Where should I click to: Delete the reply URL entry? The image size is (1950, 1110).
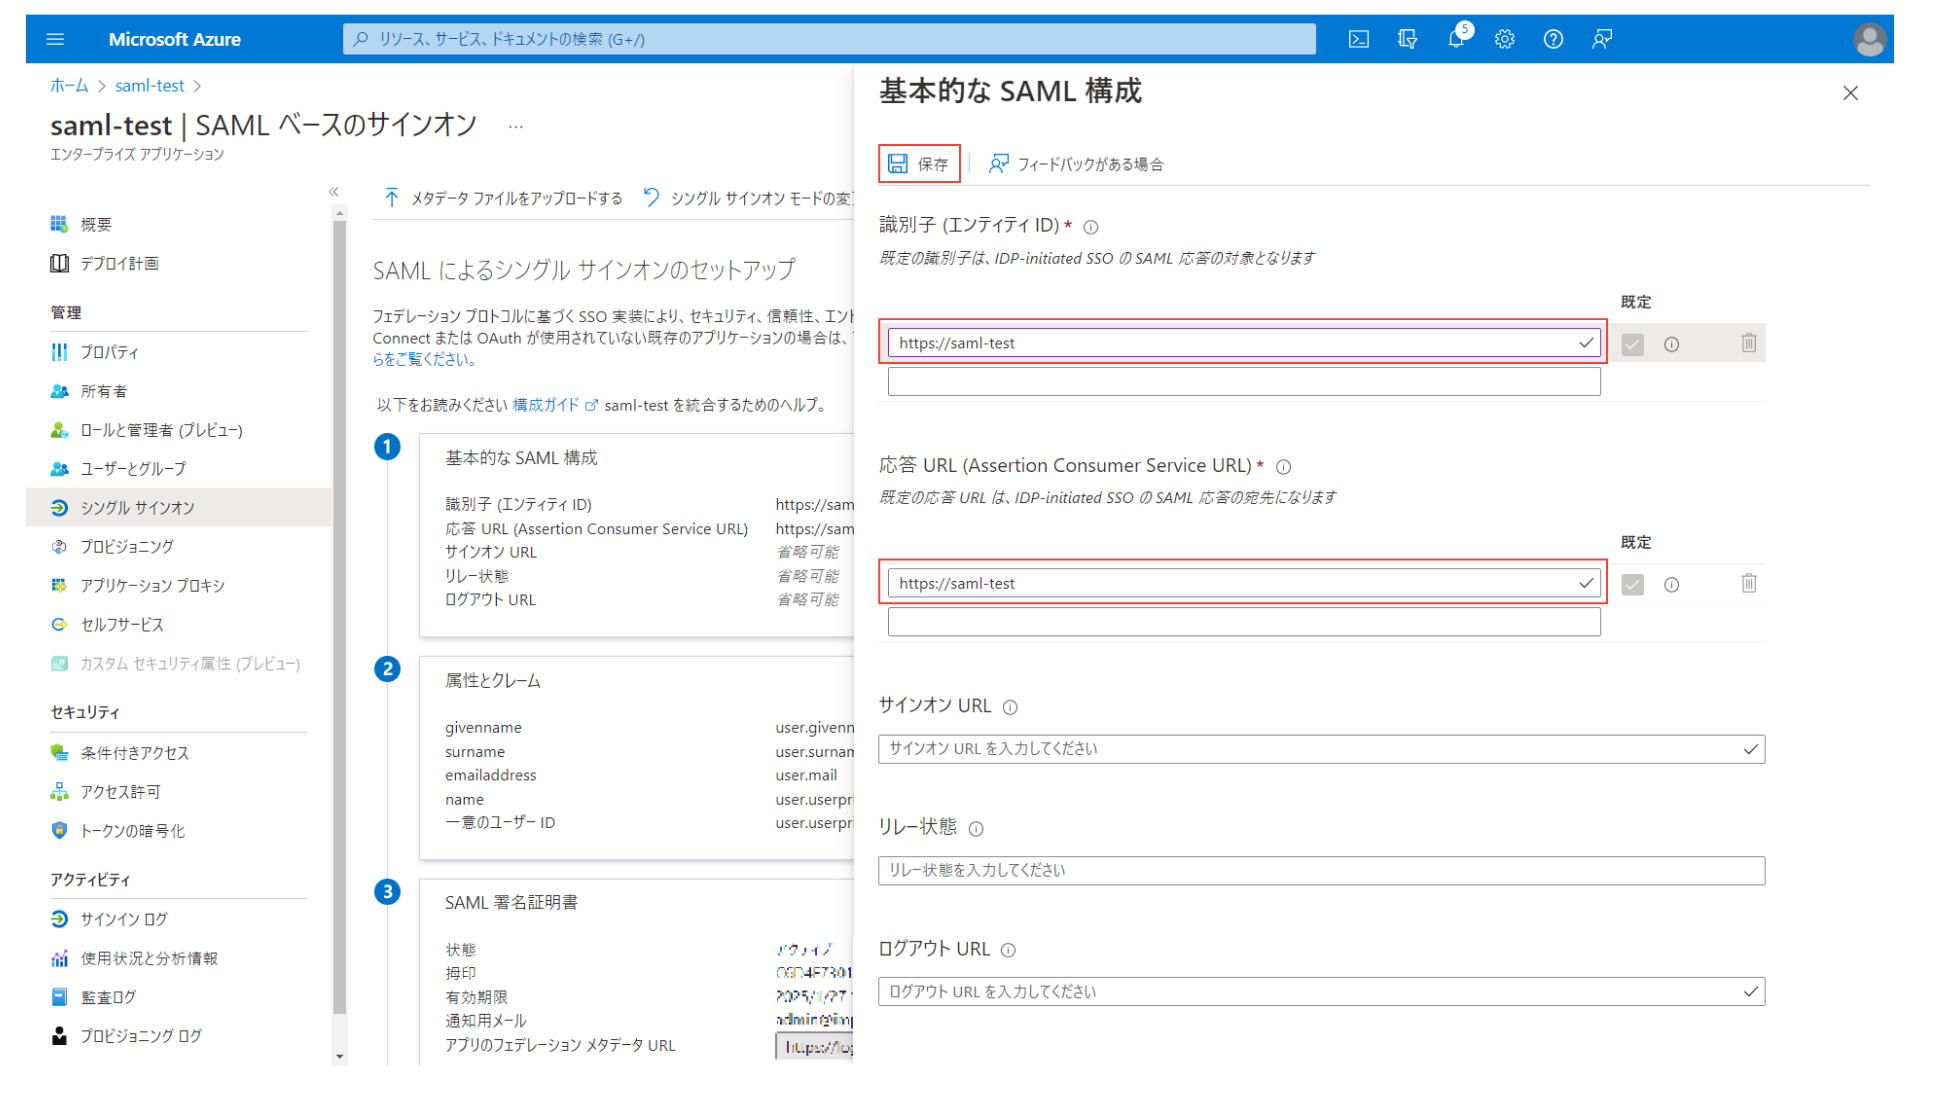[x=1748, y=583]
